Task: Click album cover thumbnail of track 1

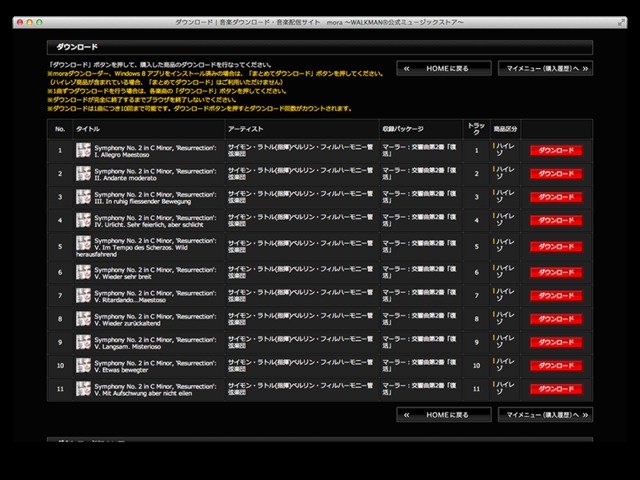Action: pyautogui.click(x=83, y=150)
